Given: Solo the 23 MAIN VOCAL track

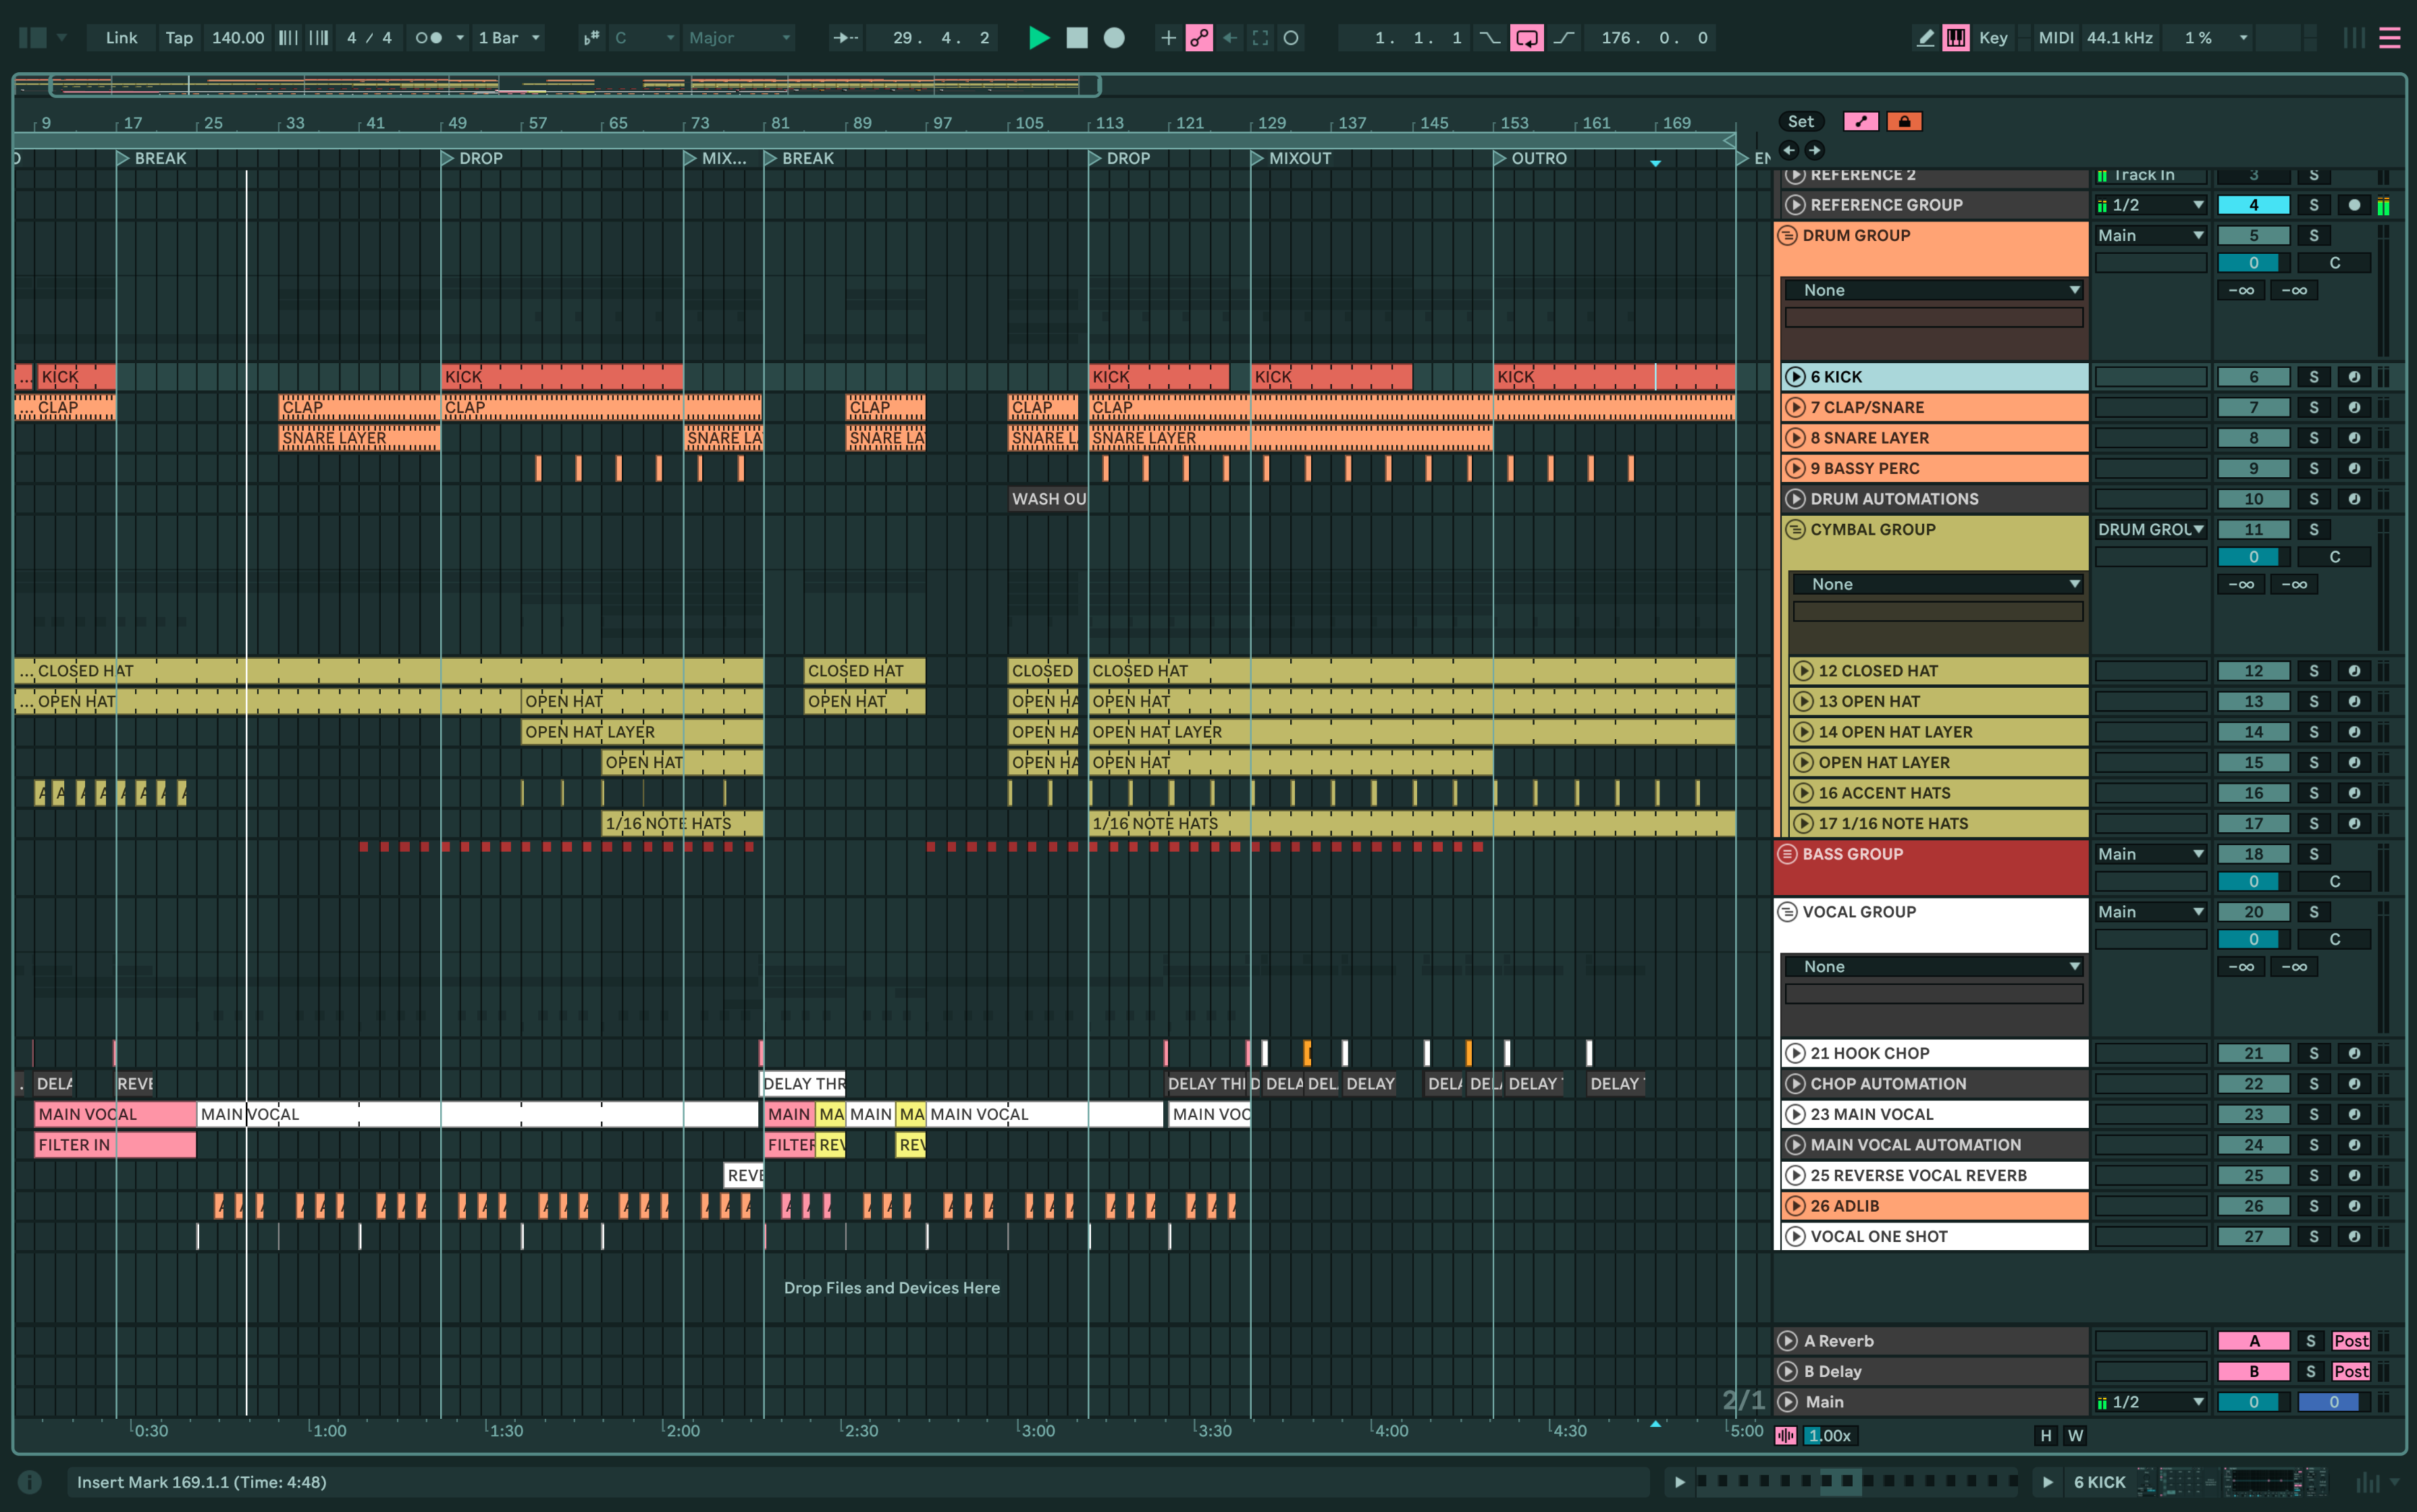Looking at the screenshot, I should pos(2313,1115).
